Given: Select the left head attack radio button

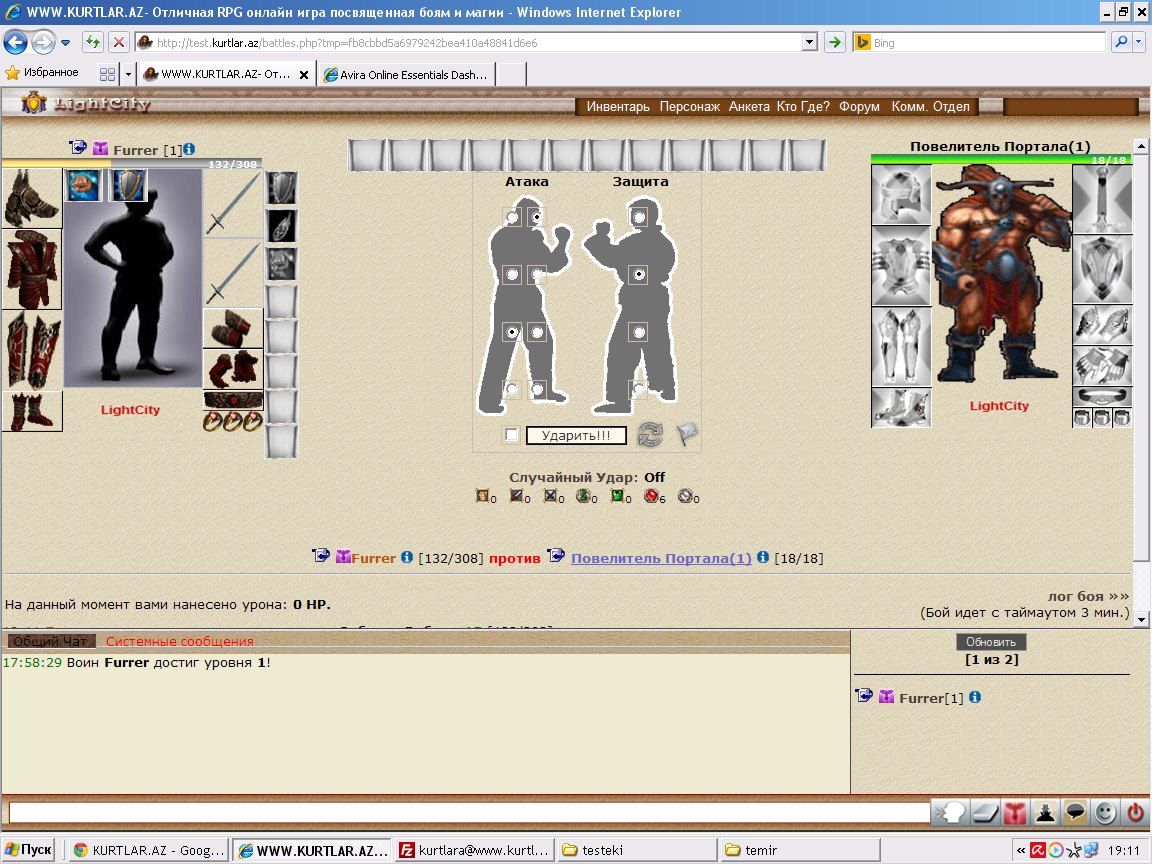Looking at the screenshot, I should [513, 217].
